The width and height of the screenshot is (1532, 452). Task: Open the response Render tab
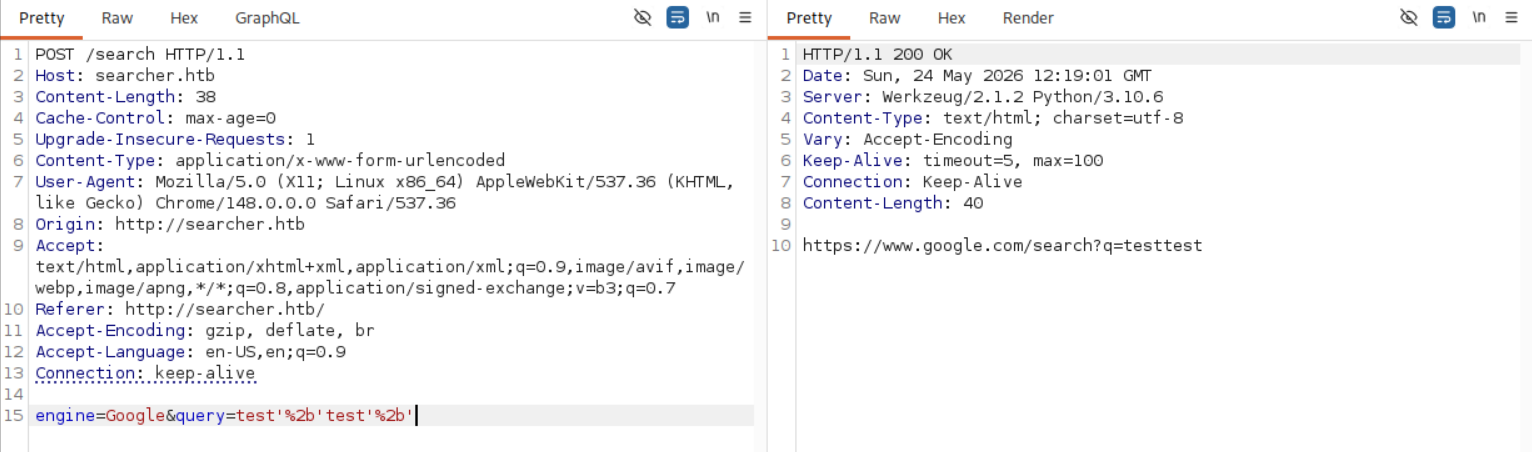coord(1028,18)
